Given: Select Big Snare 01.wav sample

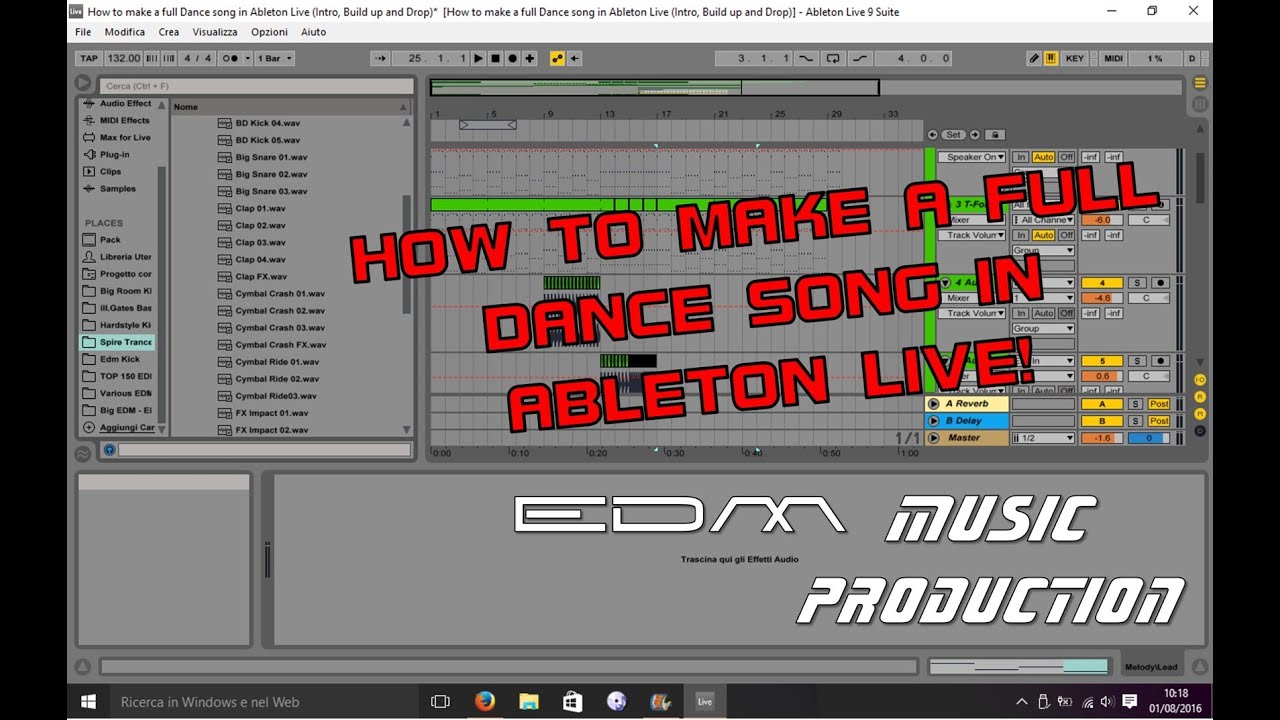Looking at the screenshot, I should click(263, 157).
